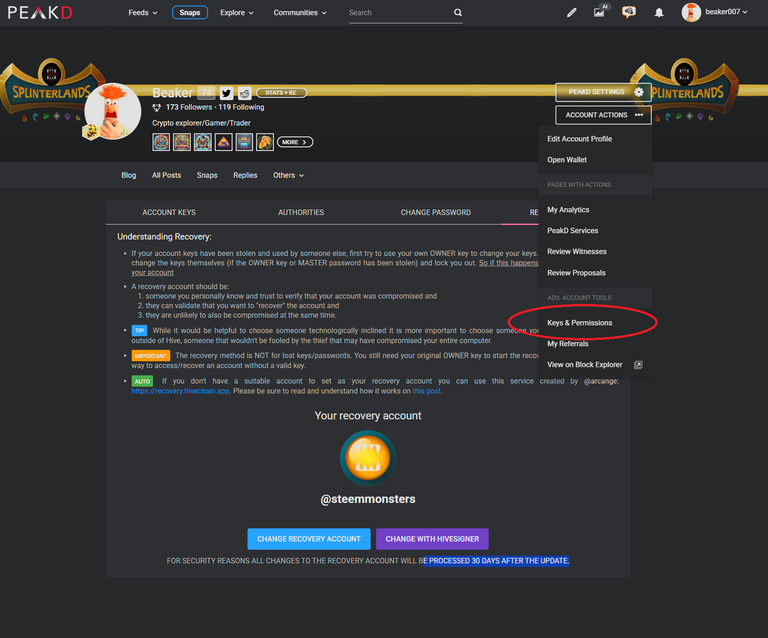This screenshot has height=638, width=768.
Task: Select the third profile badge icon
Action: tap(203, 142)
